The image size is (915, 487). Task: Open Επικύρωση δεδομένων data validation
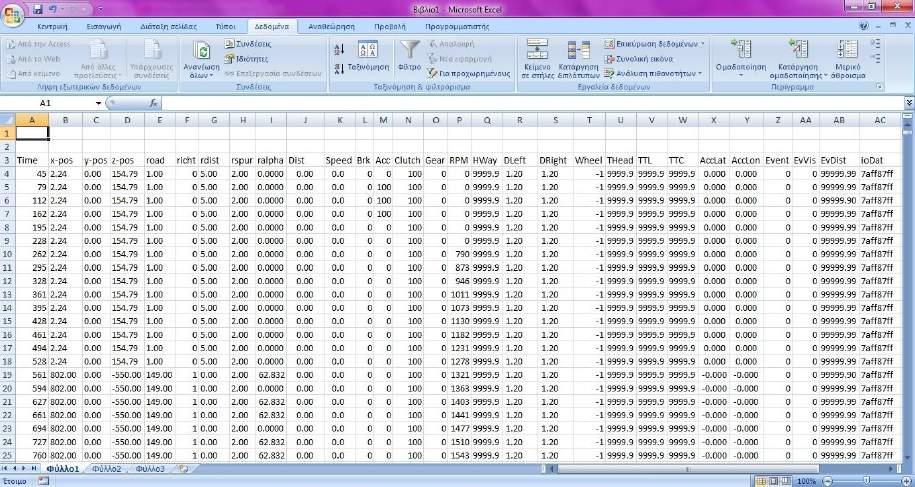tap(651, 44)
